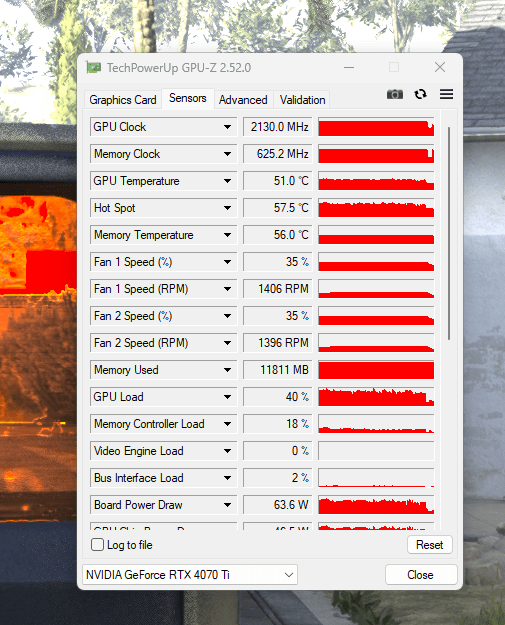The width and height of the screenshot is (505, 625).
Task: Click the Reset button
Action: pyautogui.click(x=430, y=544)
